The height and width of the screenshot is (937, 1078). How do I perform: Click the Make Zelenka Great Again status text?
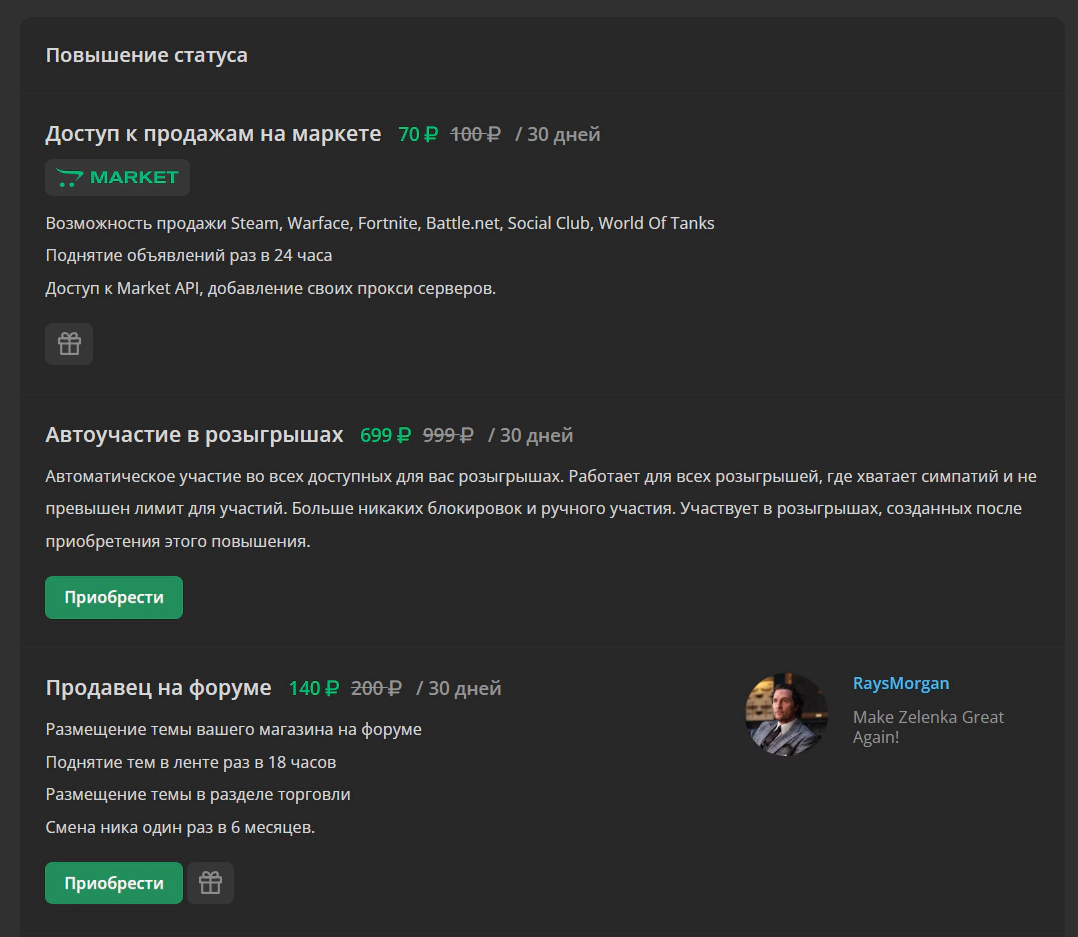coord(928,727)
